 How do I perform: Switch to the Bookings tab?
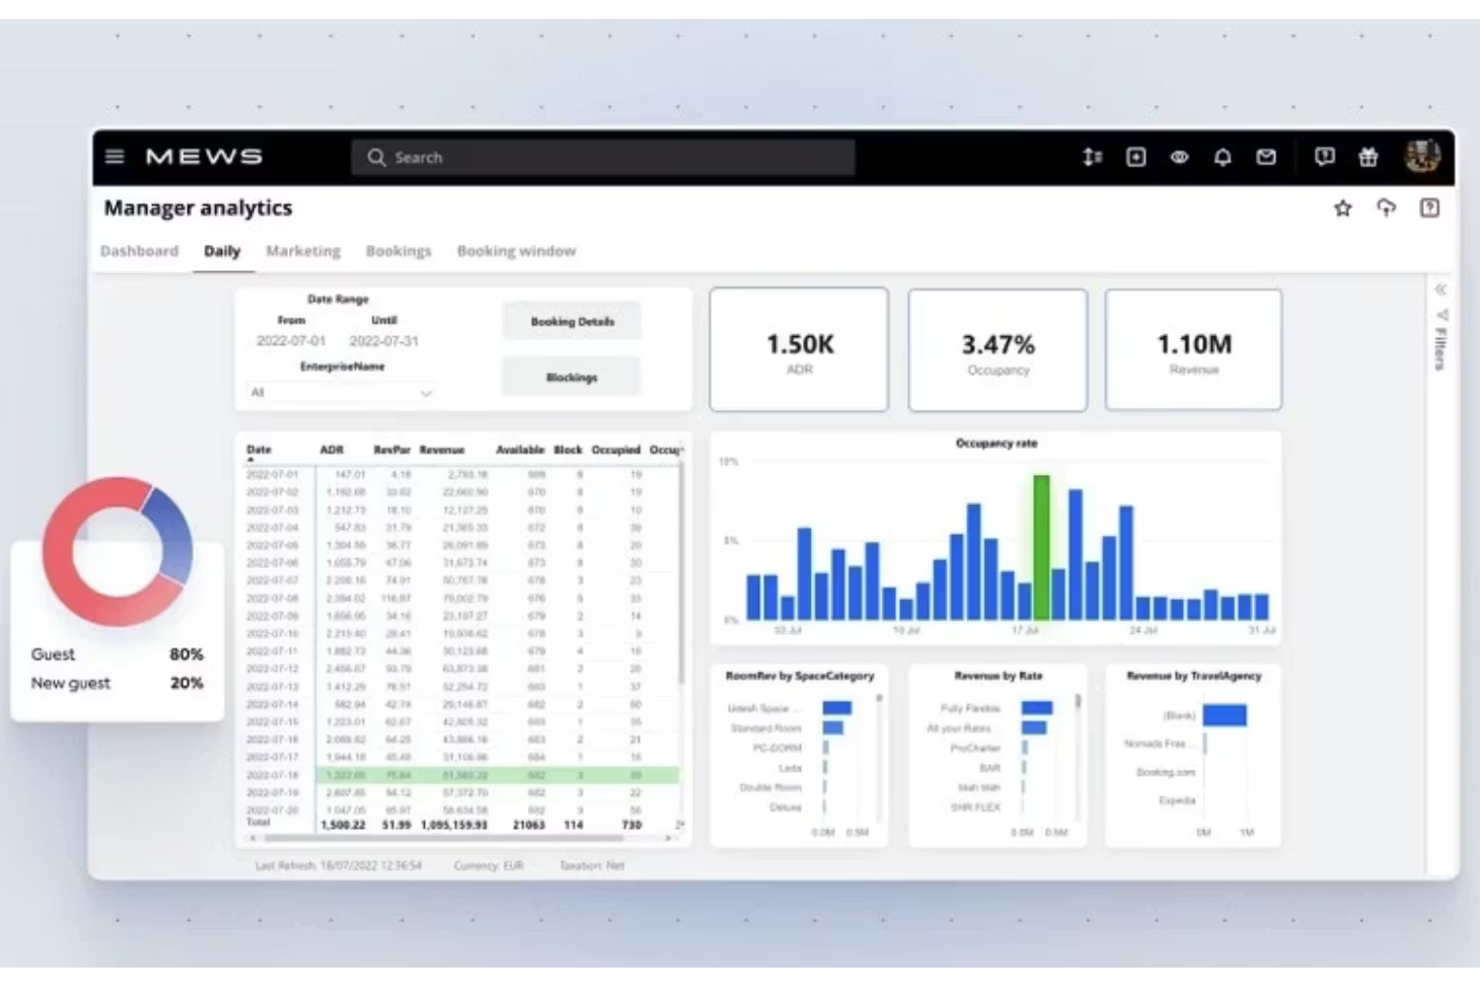tap(398, 251)
